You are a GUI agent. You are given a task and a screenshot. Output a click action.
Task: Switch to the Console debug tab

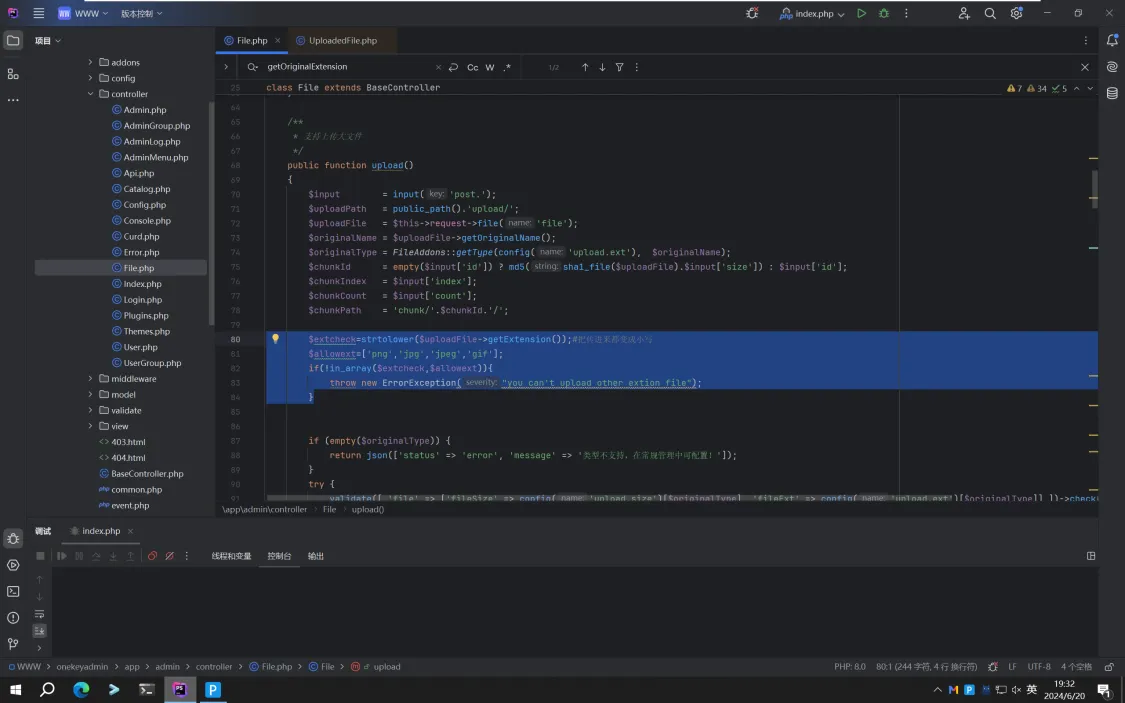coord(279,556)
